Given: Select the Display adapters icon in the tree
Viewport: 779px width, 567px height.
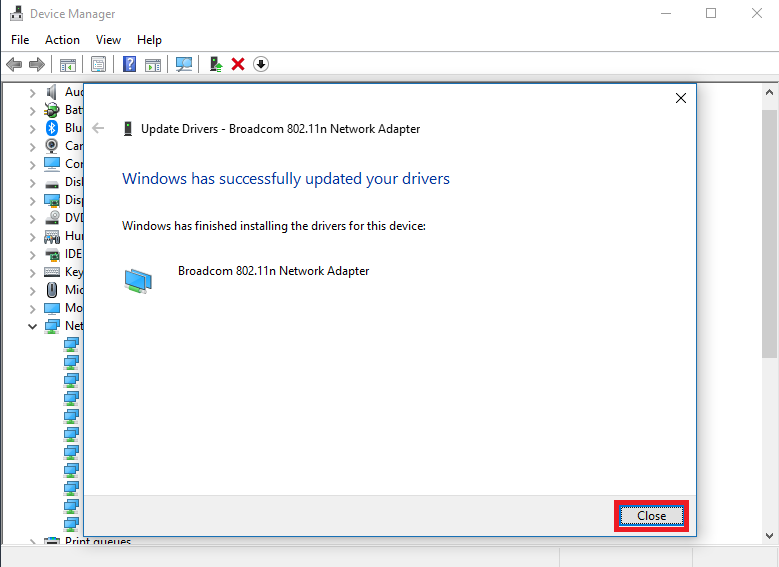Looking at the screenshot, I should click(52, 200).
